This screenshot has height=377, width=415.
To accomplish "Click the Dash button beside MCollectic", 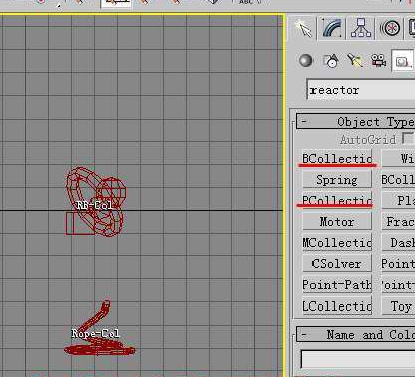I will pos(398,243).
